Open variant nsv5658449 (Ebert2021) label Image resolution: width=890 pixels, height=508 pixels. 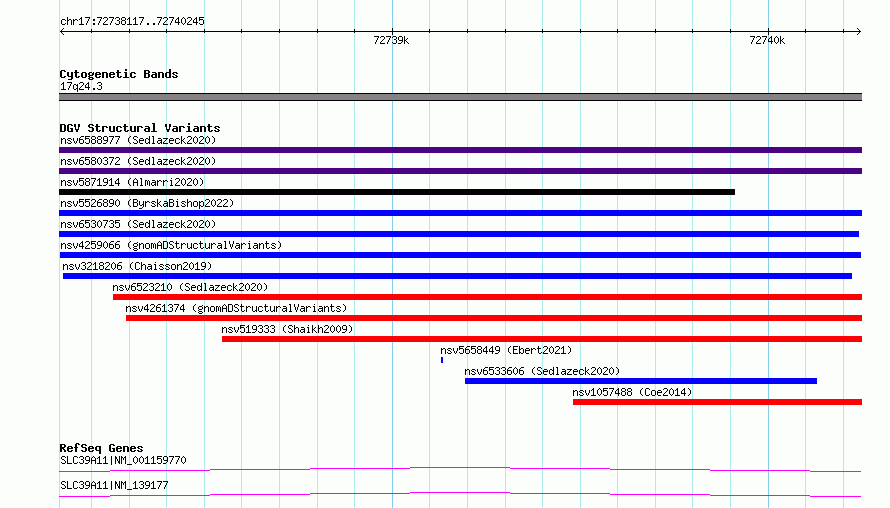pyautogui.click(x=506, y=350)
